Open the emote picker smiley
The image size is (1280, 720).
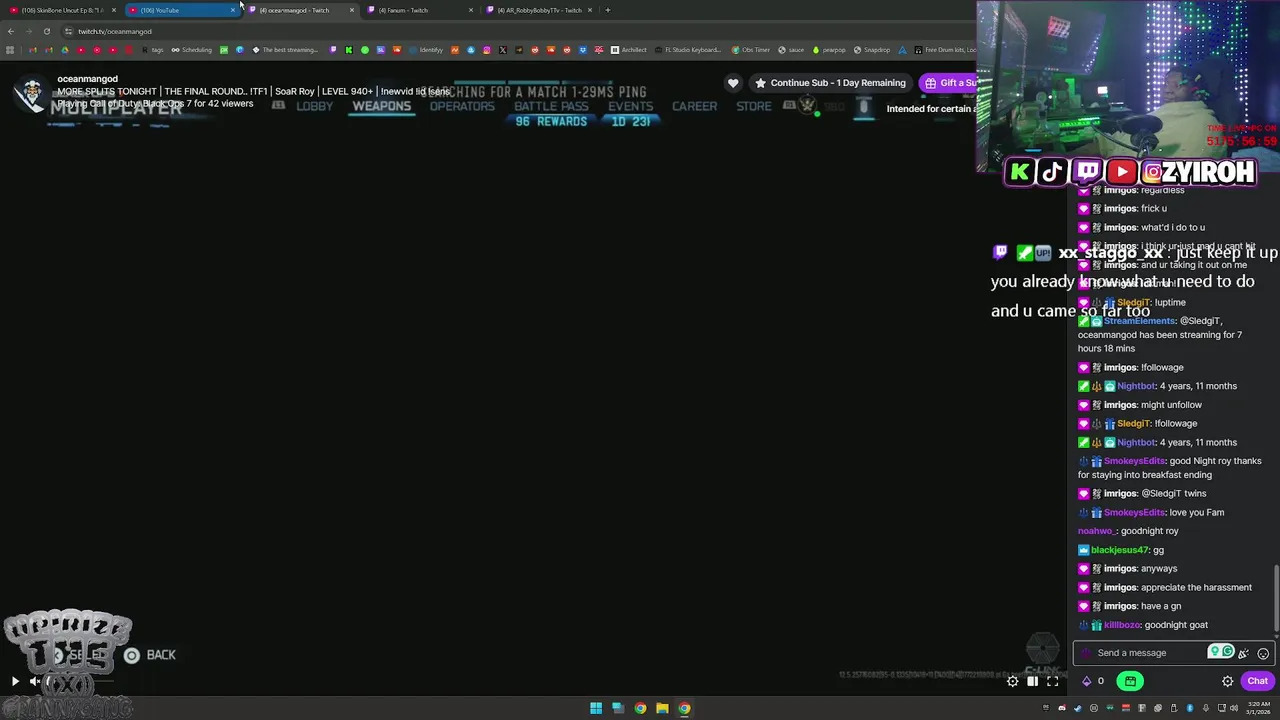pyautogui.click(x=1263, y=653)
